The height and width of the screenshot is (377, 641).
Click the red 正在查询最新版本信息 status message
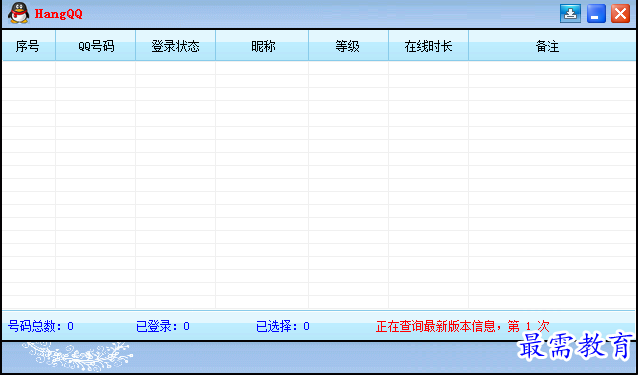point(462,326)
